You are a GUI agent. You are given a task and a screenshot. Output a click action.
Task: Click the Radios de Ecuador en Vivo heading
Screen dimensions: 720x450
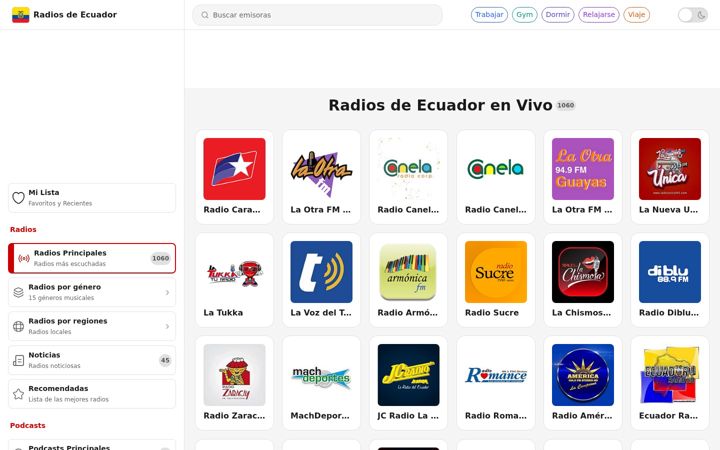pyautogui.click(x=440, y=105)
